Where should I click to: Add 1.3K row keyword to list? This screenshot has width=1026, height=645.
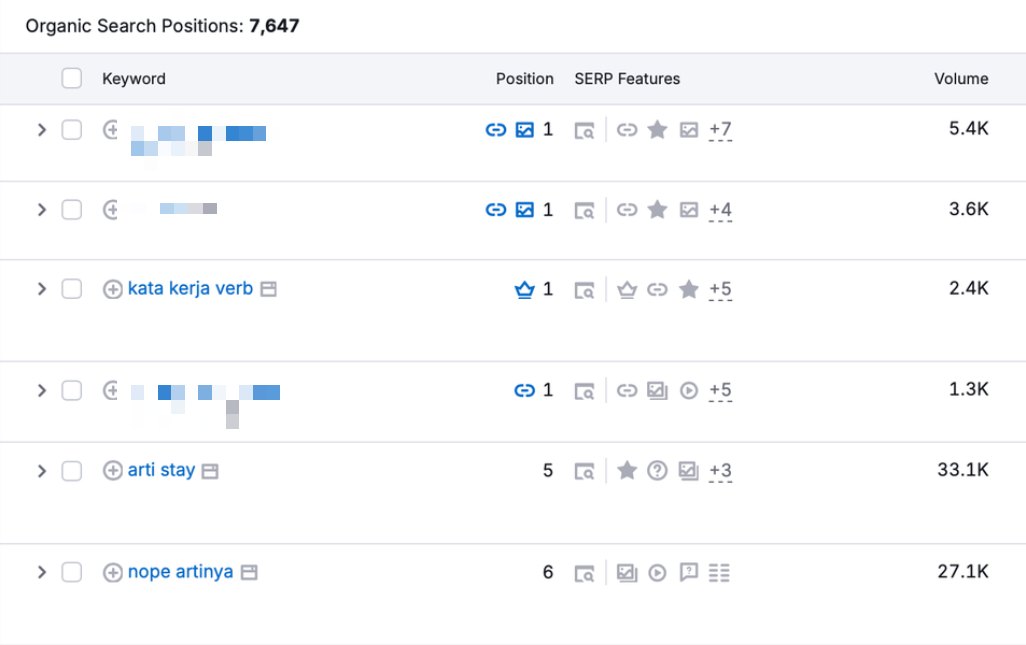111,391
